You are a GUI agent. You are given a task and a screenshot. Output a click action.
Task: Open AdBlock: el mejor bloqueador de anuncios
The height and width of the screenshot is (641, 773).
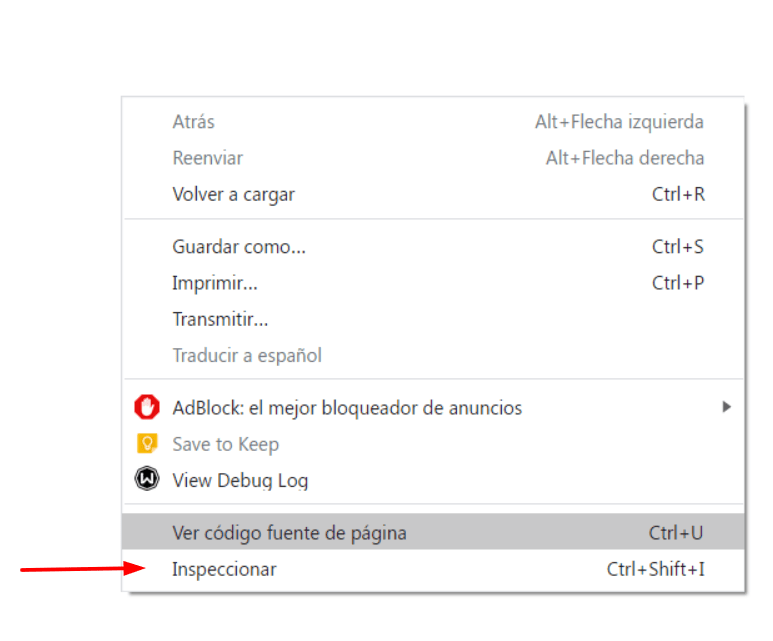[433, 408]
